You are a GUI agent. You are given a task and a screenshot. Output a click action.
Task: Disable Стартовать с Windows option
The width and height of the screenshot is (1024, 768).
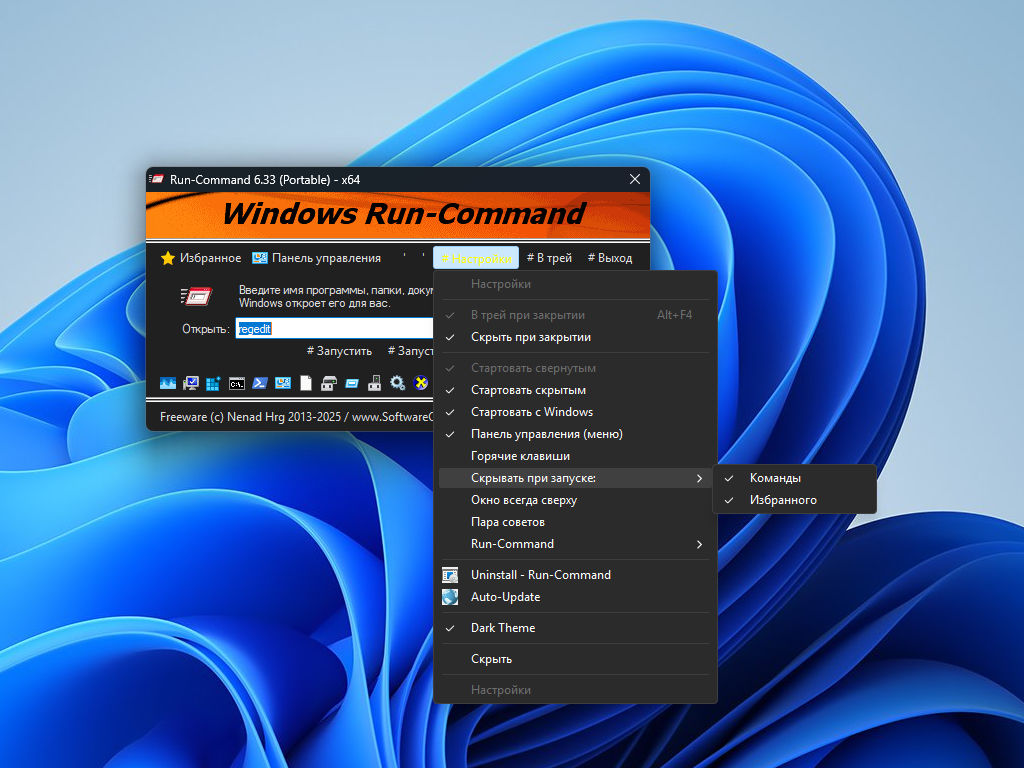532,412
